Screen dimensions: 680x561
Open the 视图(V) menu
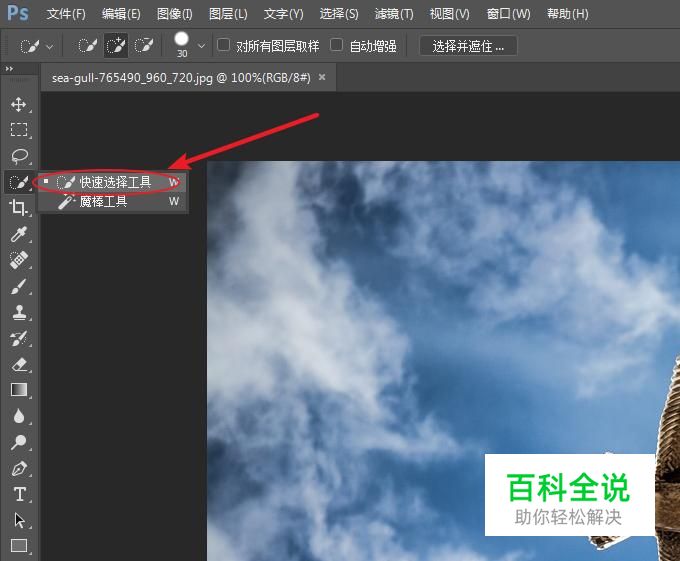[x=449, y=14]
